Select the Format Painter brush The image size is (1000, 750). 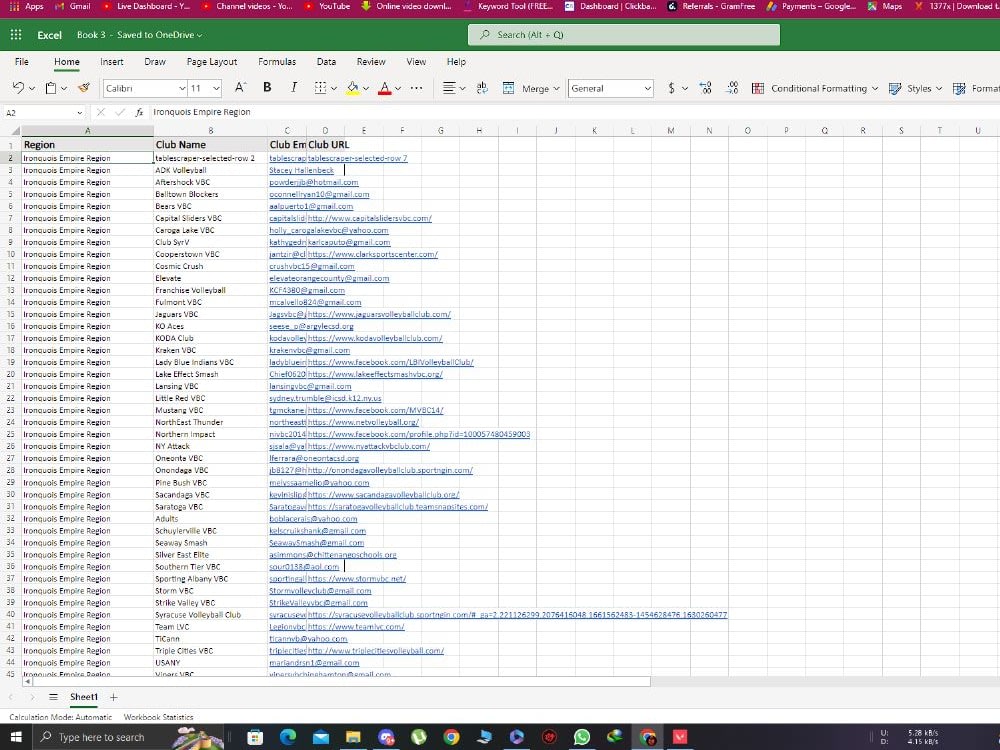[84, 88]
